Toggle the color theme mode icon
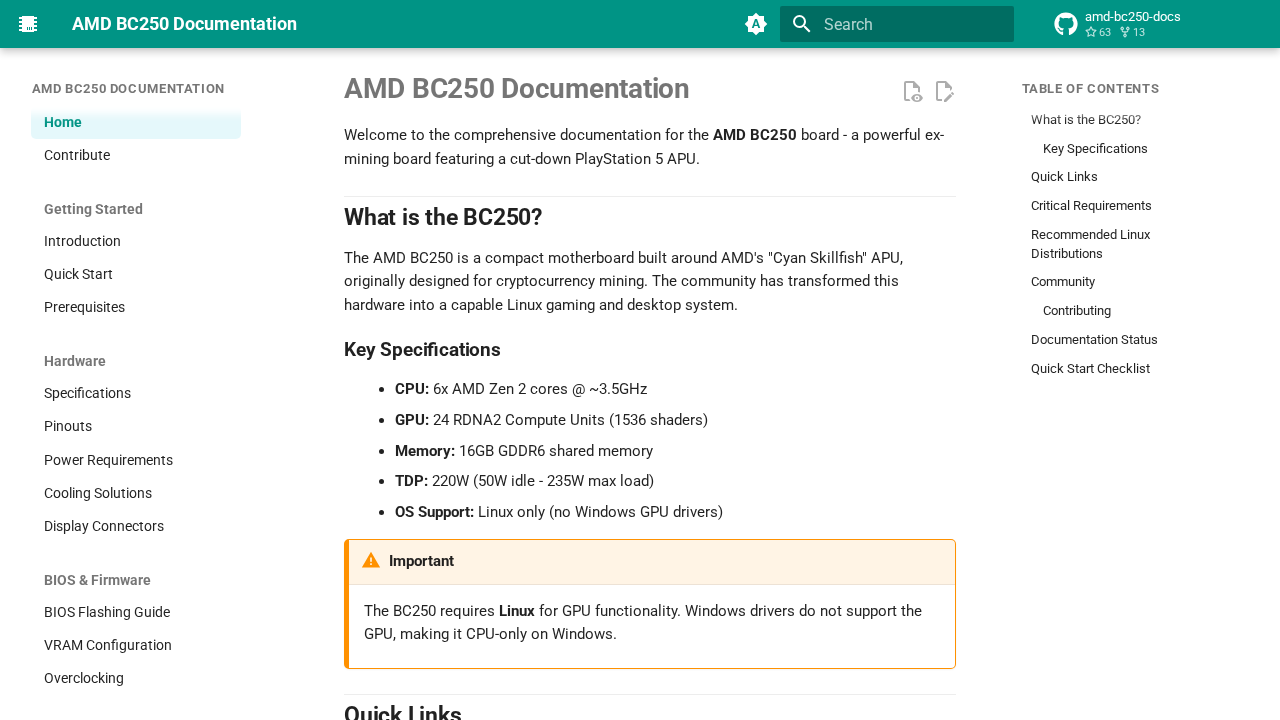 756,24
